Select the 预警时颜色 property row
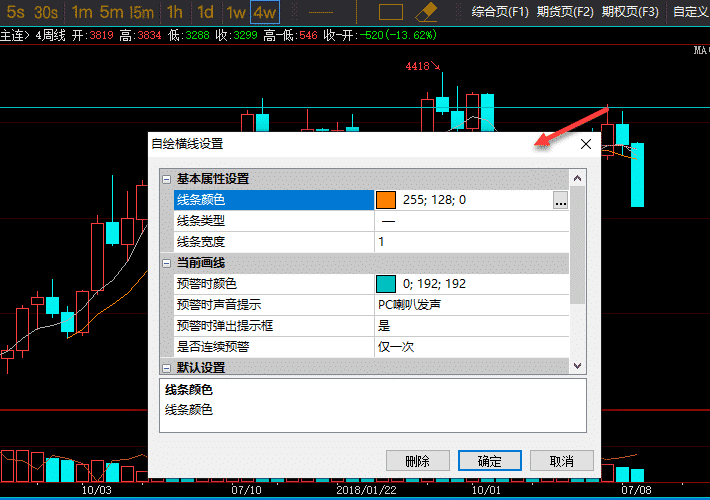Screen dimensions: 710x500 (x=371, y=284)
